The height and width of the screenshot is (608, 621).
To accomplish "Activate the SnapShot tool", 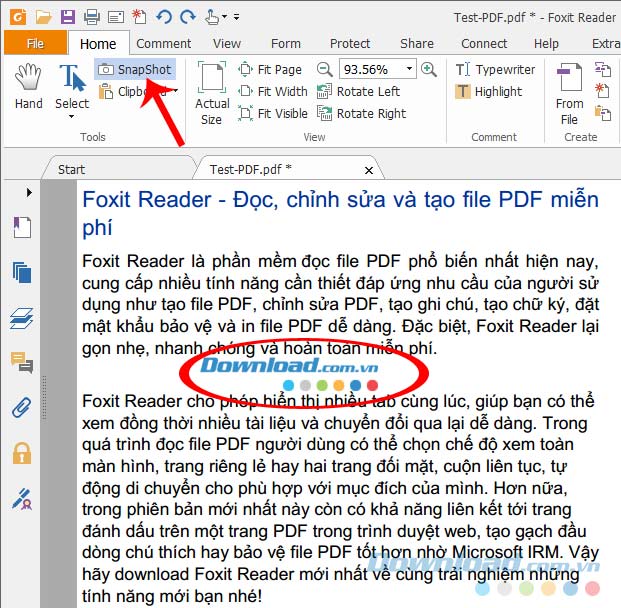I will tap(135, 69).
